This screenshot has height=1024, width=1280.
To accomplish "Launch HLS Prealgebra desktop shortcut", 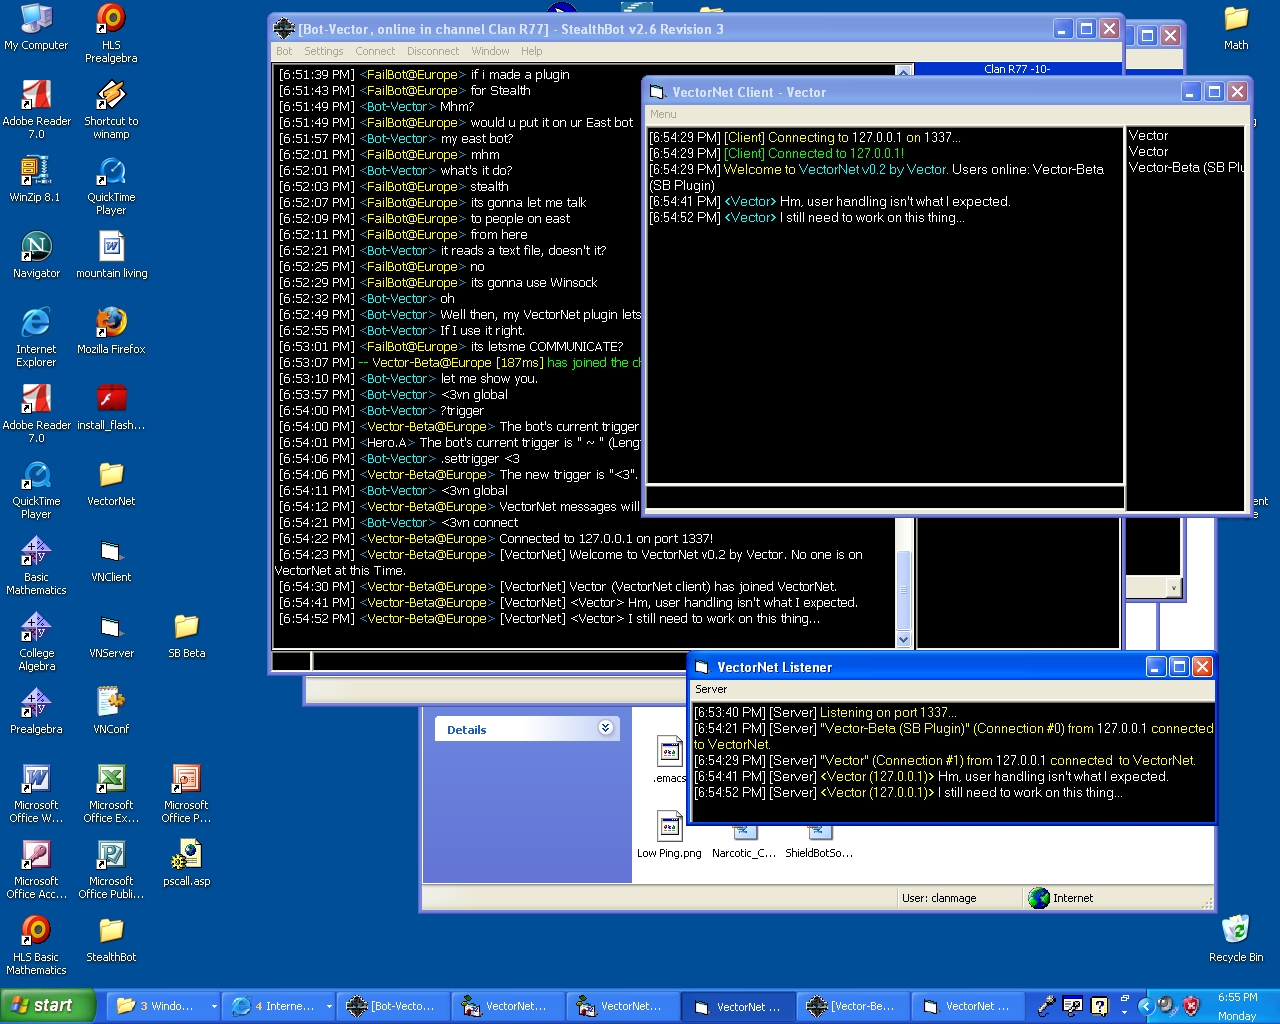I will click(x=111, y=33).
